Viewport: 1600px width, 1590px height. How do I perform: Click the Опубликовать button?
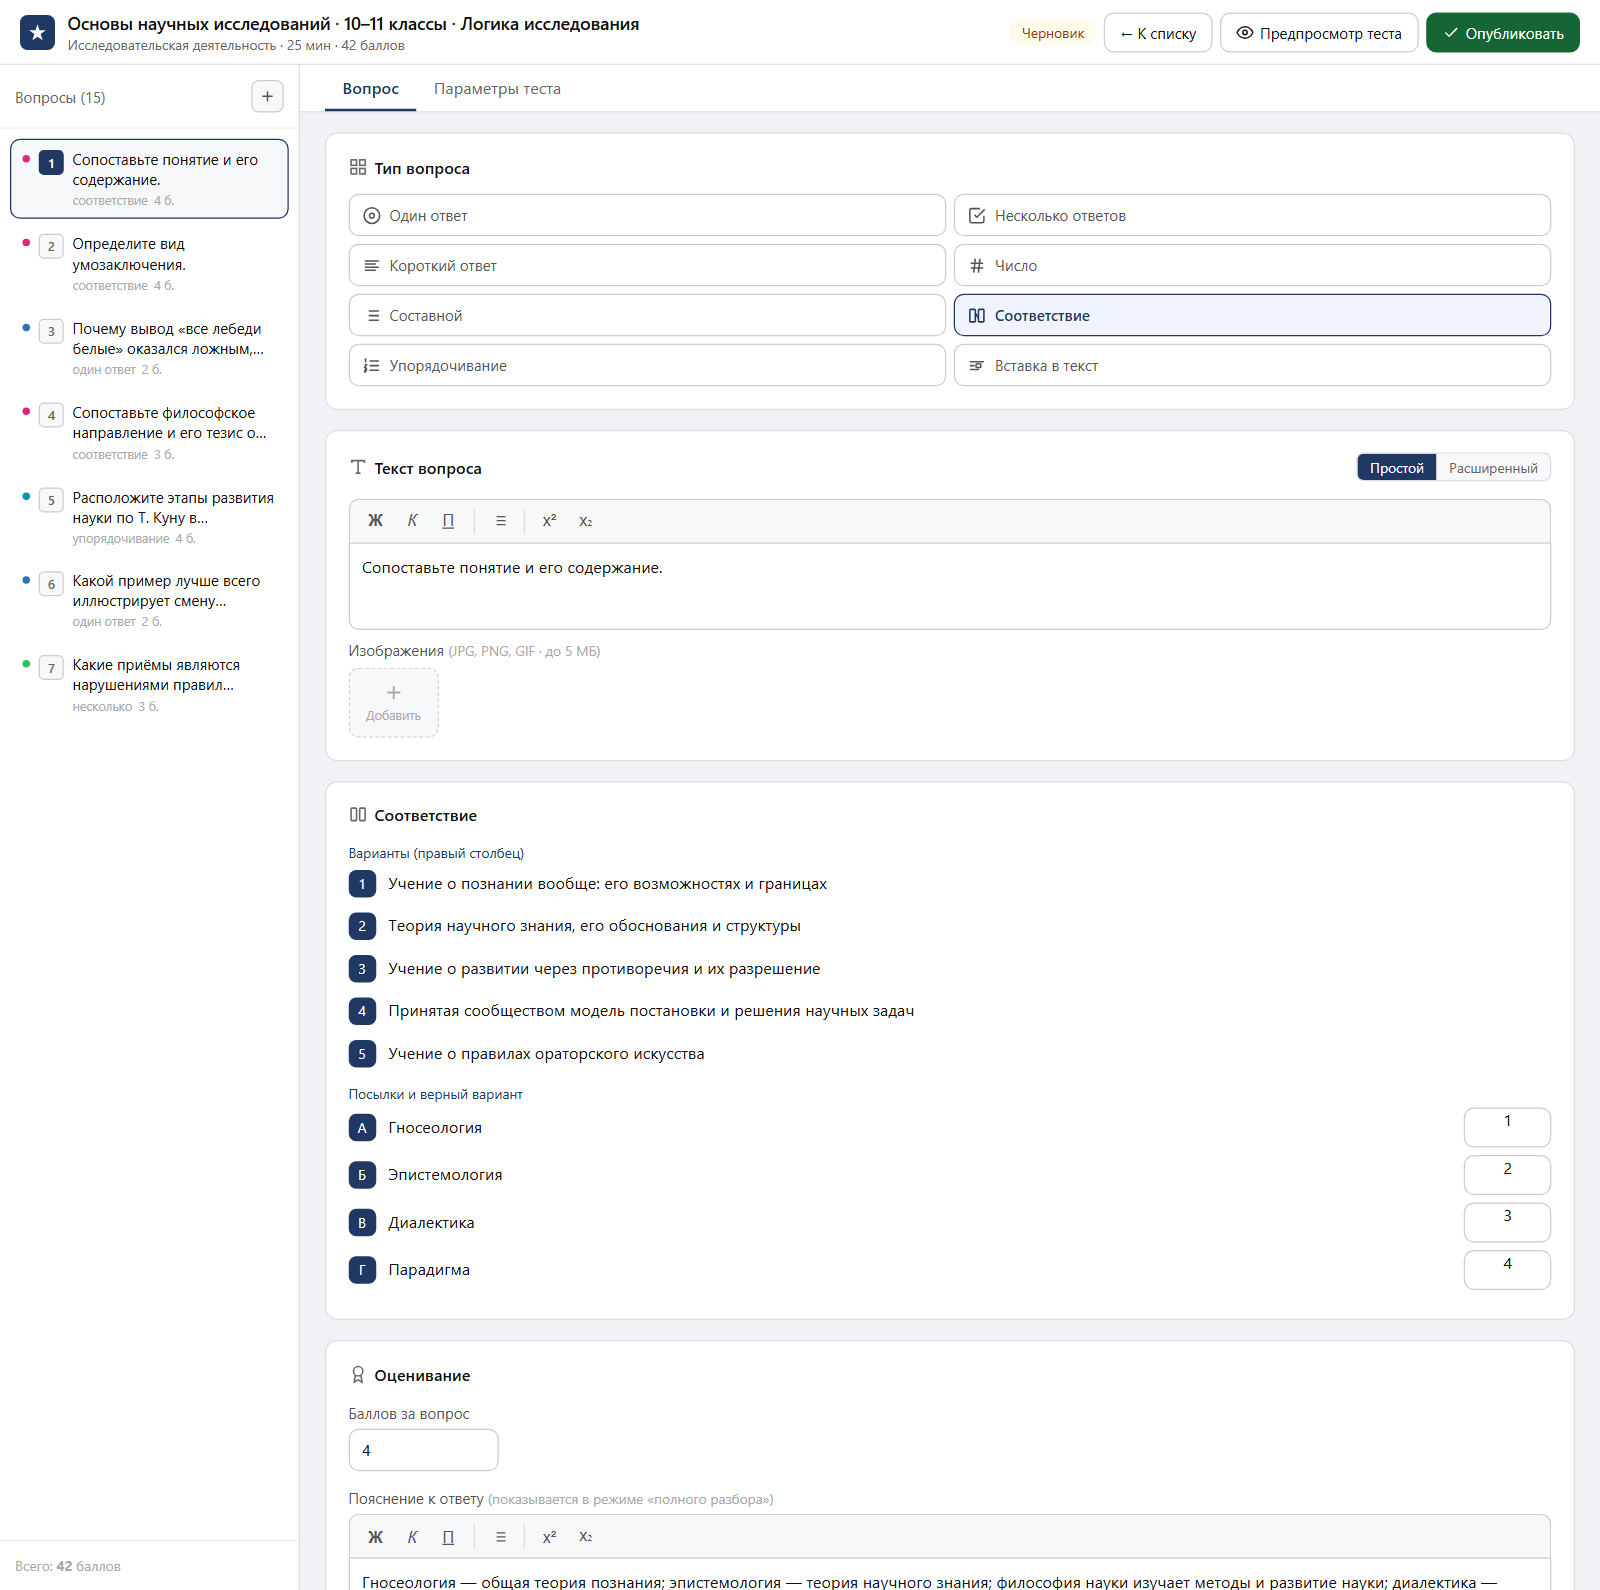click(x=1503, y=33)
